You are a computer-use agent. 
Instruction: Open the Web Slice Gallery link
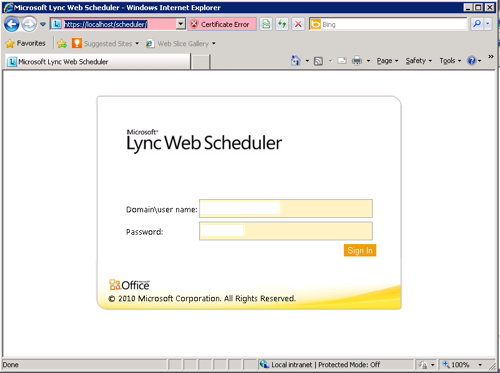click(x=180, y=44)
